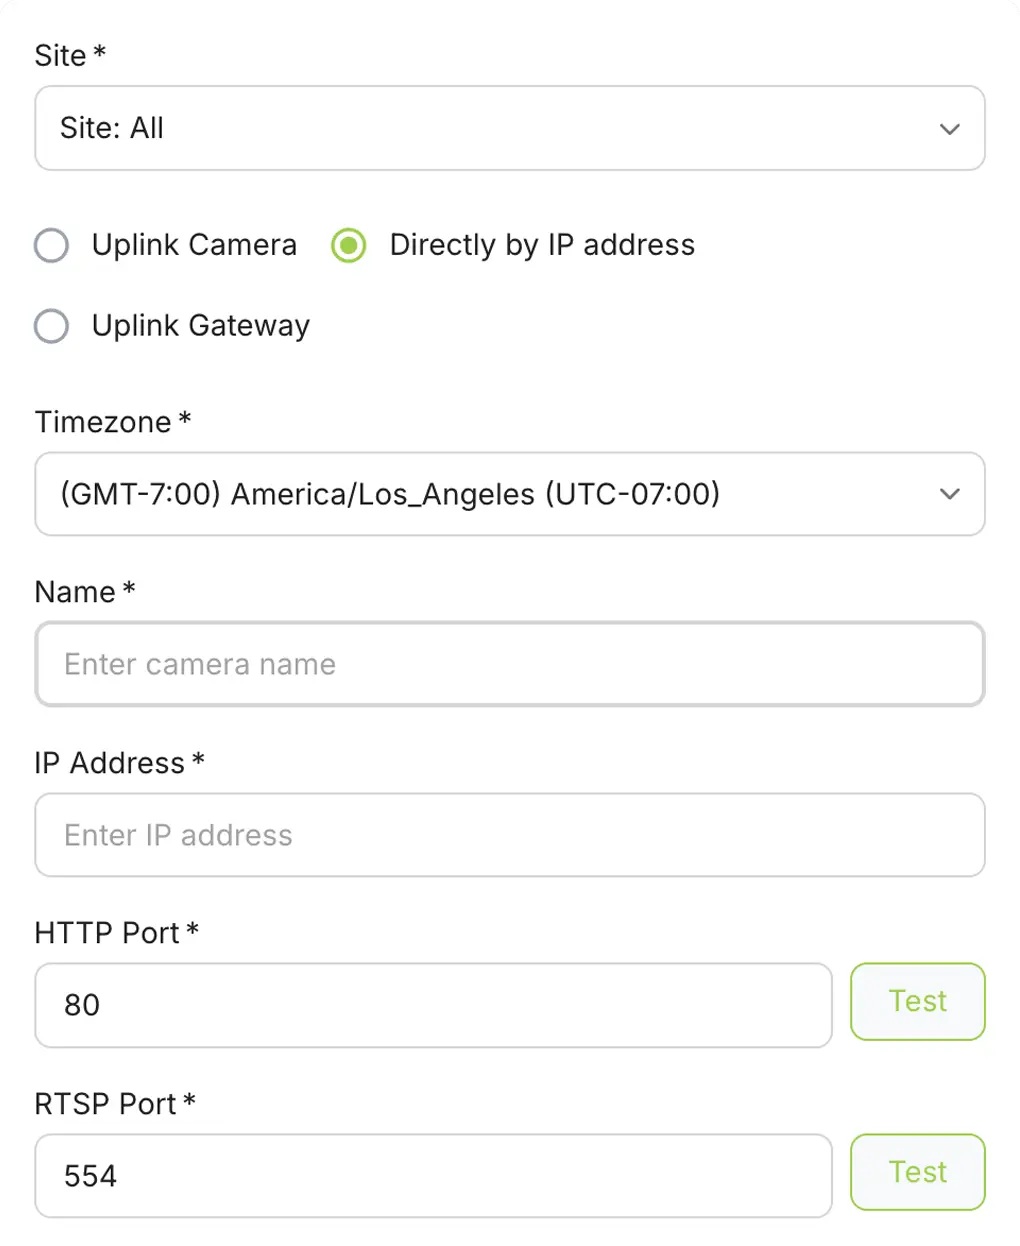Viewport: 1020px width, 1246px height.
Task: Click the chevron arrow in Site dropdown
Action: click(949, 129)
